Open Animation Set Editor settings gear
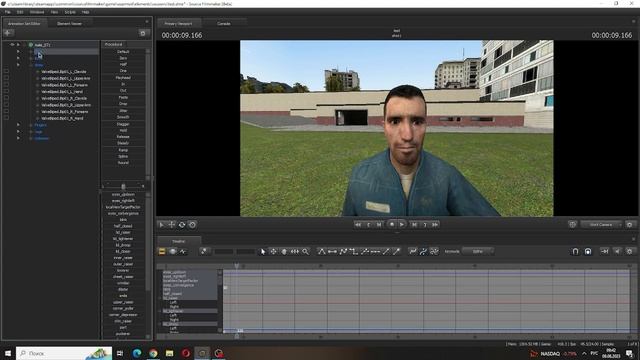 click(x=142, y=33)
